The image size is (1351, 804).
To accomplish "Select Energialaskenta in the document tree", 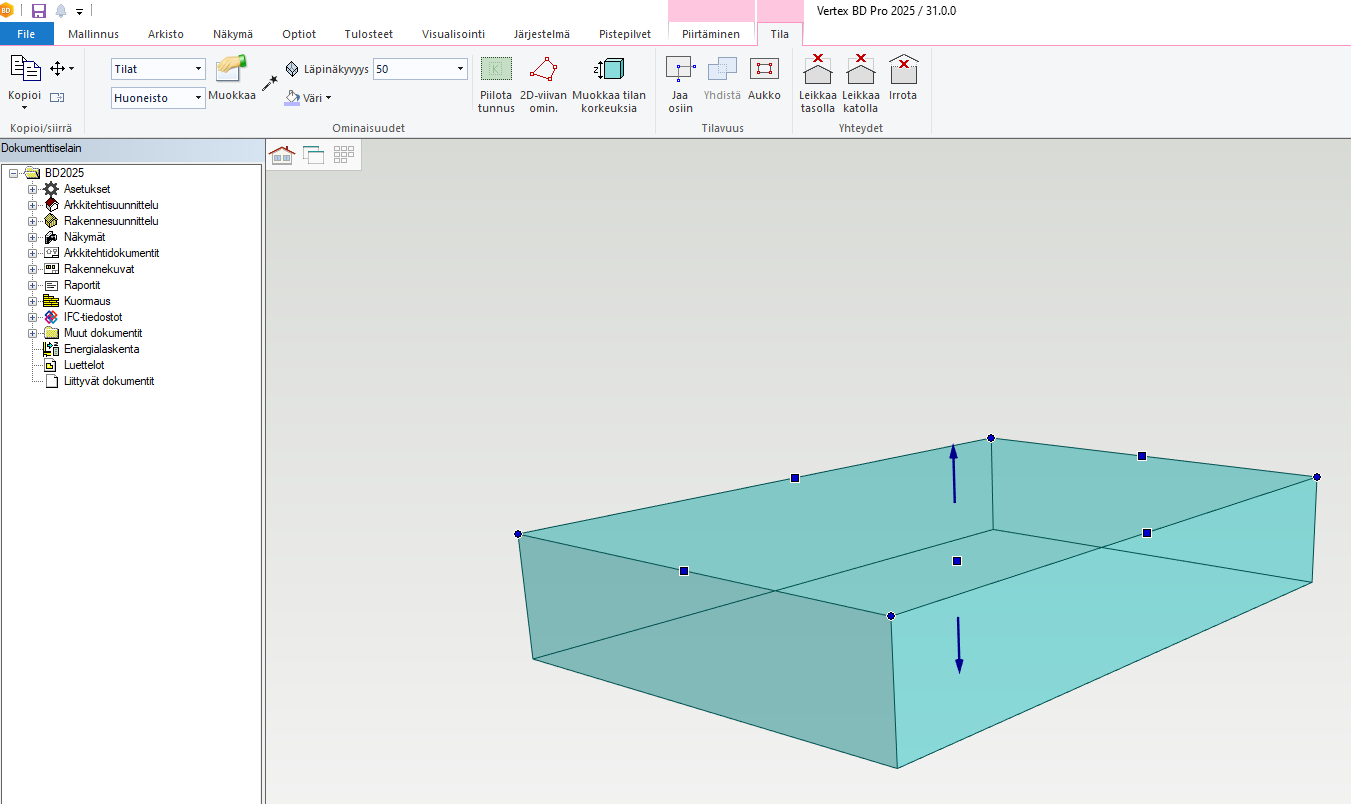I will [101, 349].
